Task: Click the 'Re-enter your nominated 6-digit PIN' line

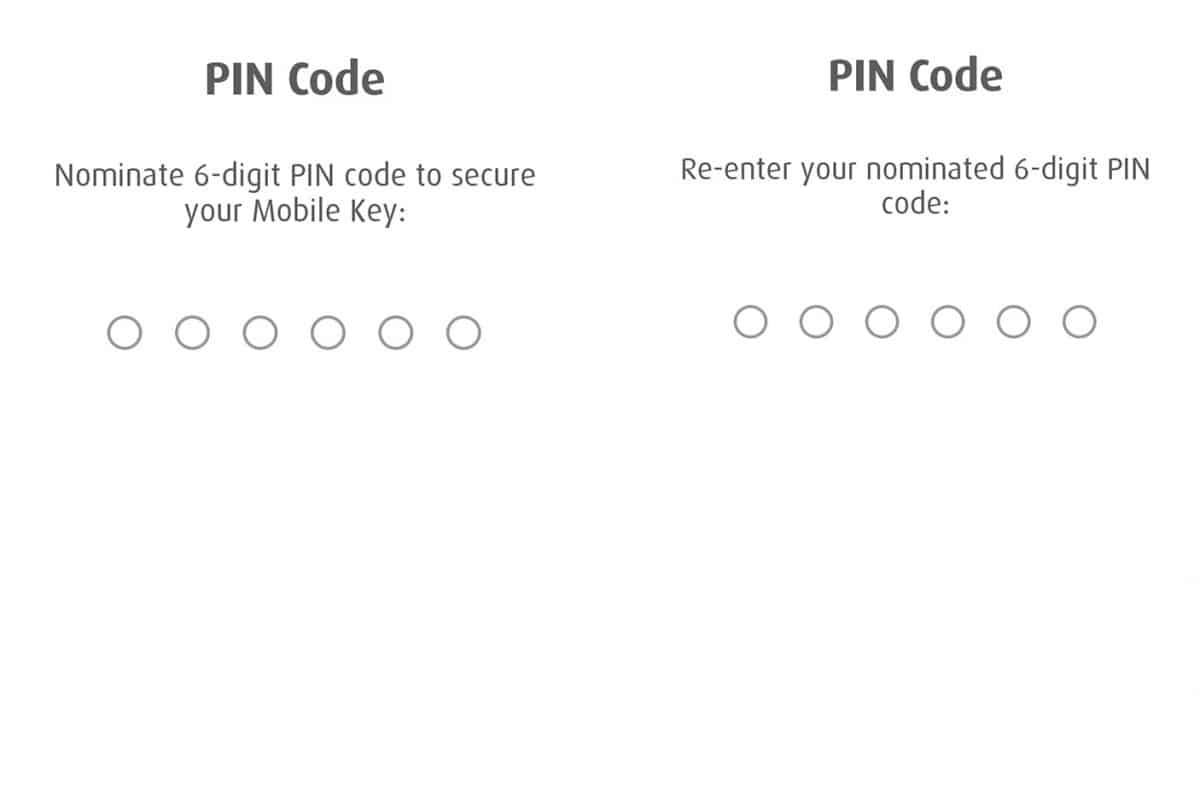Action: (x=915, y=169)
